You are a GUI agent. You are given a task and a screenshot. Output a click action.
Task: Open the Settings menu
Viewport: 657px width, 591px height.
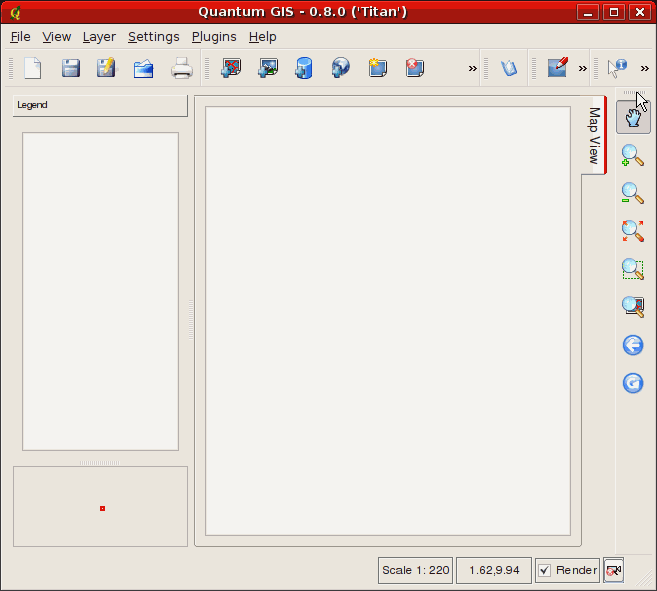154,37
